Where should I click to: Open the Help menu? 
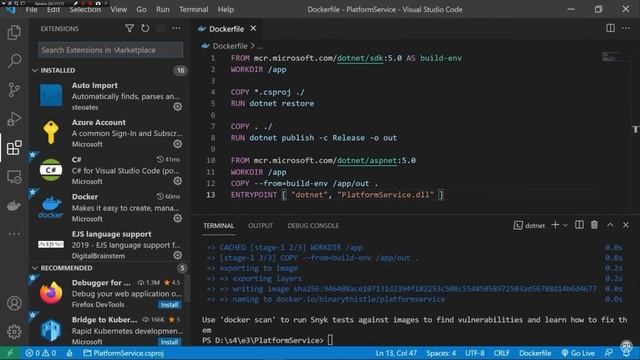point(226,9)
